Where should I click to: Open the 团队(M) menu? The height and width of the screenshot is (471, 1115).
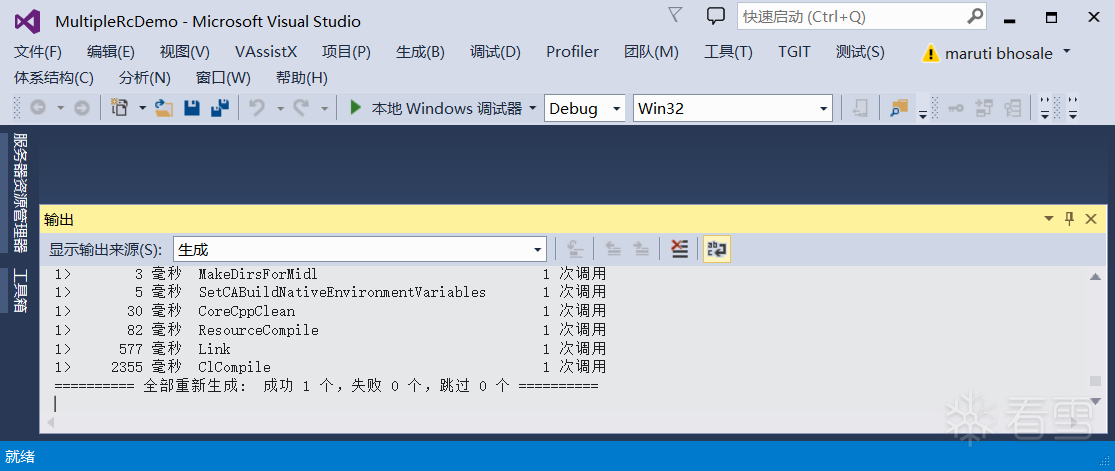[x=651, y=52]
